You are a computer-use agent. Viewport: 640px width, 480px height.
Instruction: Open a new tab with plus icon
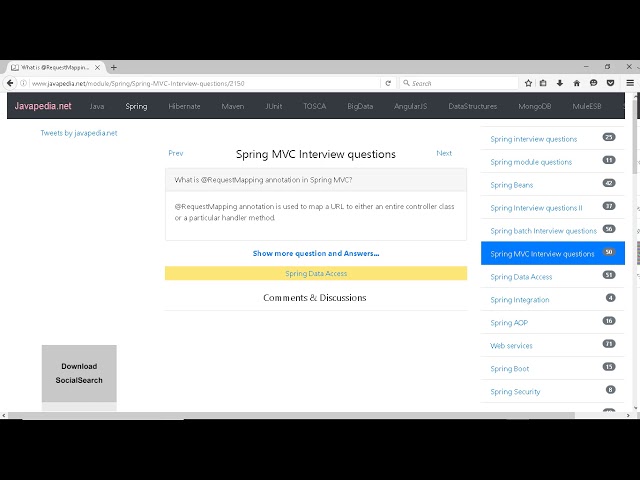tap(114, 67)
